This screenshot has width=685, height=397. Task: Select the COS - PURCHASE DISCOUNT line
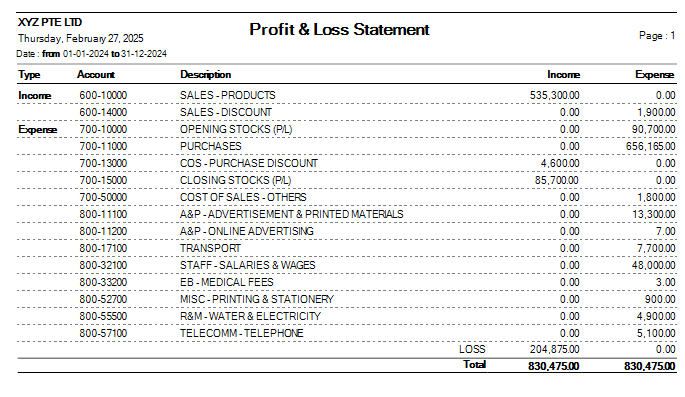347,163
